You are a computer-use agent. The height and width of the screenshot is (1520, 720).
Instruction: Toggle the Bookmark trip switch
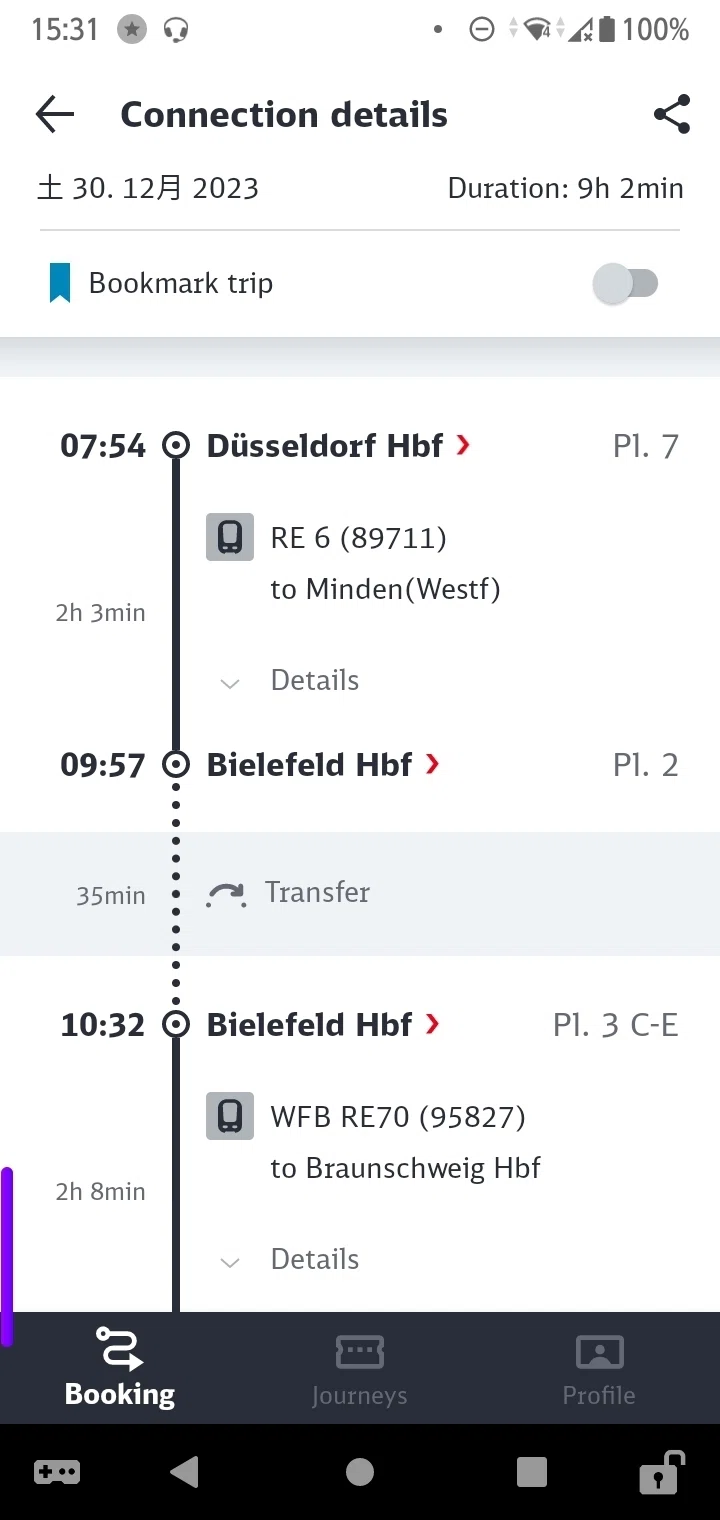pos(625,284)
